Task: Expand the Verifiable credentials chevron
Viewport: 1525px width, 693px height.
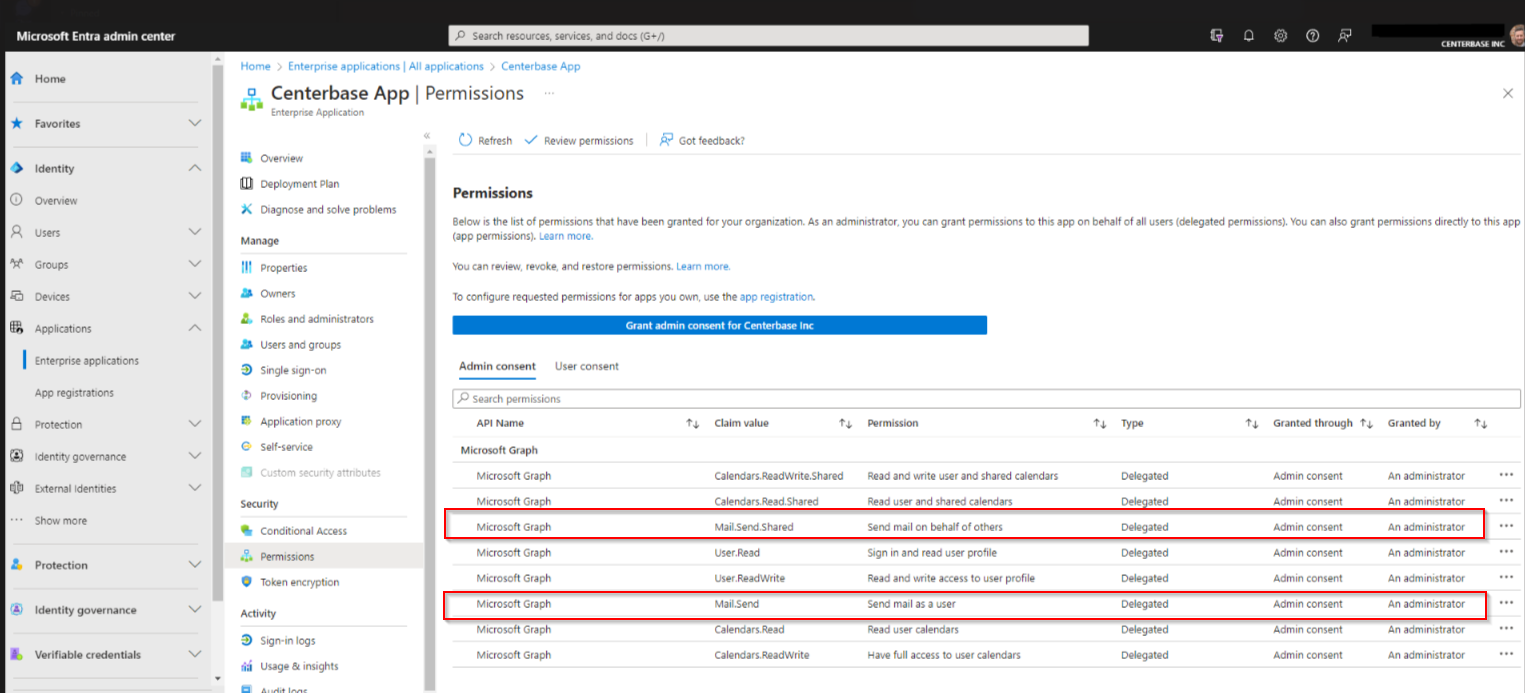Action: coord(195,654)
